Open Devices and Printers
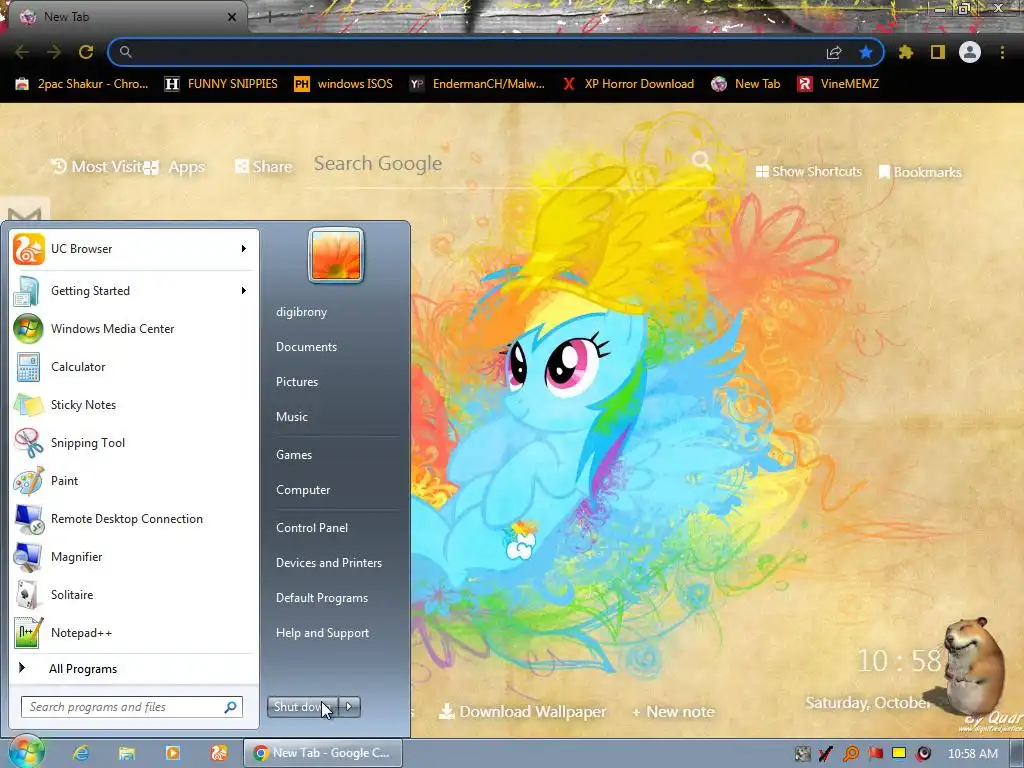 328,563
